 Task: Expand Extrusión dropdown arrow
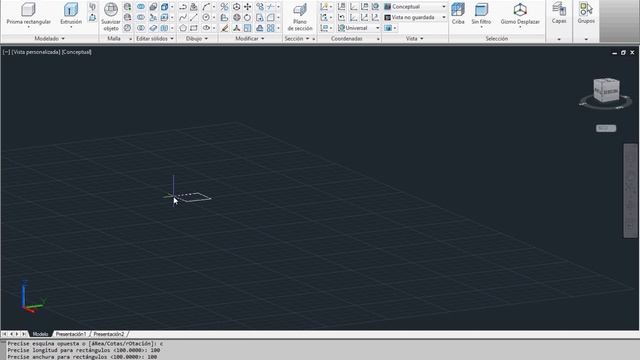coord(71,27)
